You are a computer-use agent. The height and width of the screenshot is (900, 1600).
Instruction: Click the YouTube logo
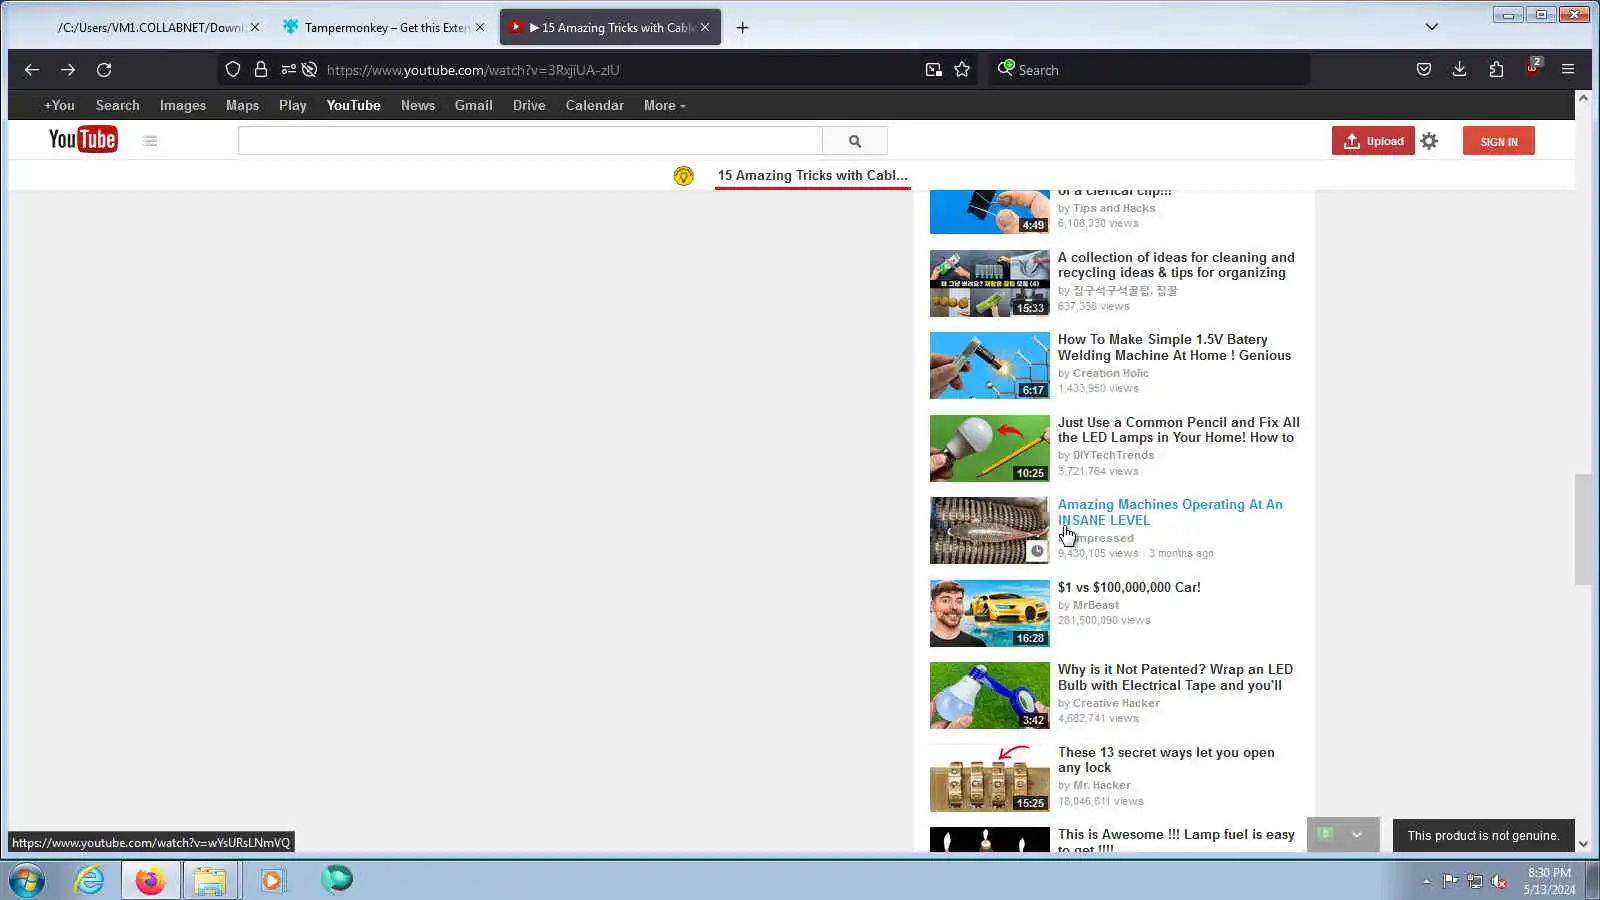[x=83, y=140]
